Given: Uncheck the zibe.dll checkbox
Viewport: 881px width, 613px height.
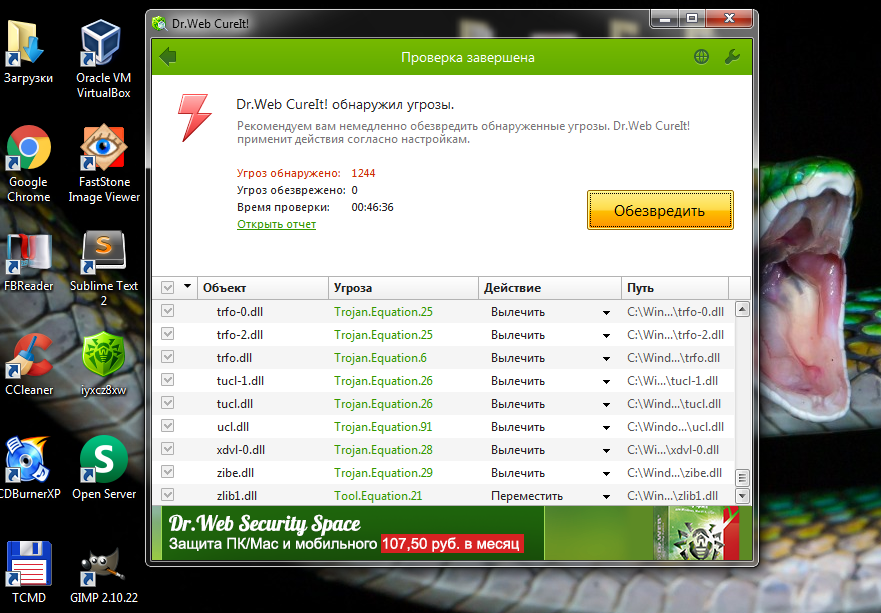Looking at the screenshot, I should click(x=167, y=472).
